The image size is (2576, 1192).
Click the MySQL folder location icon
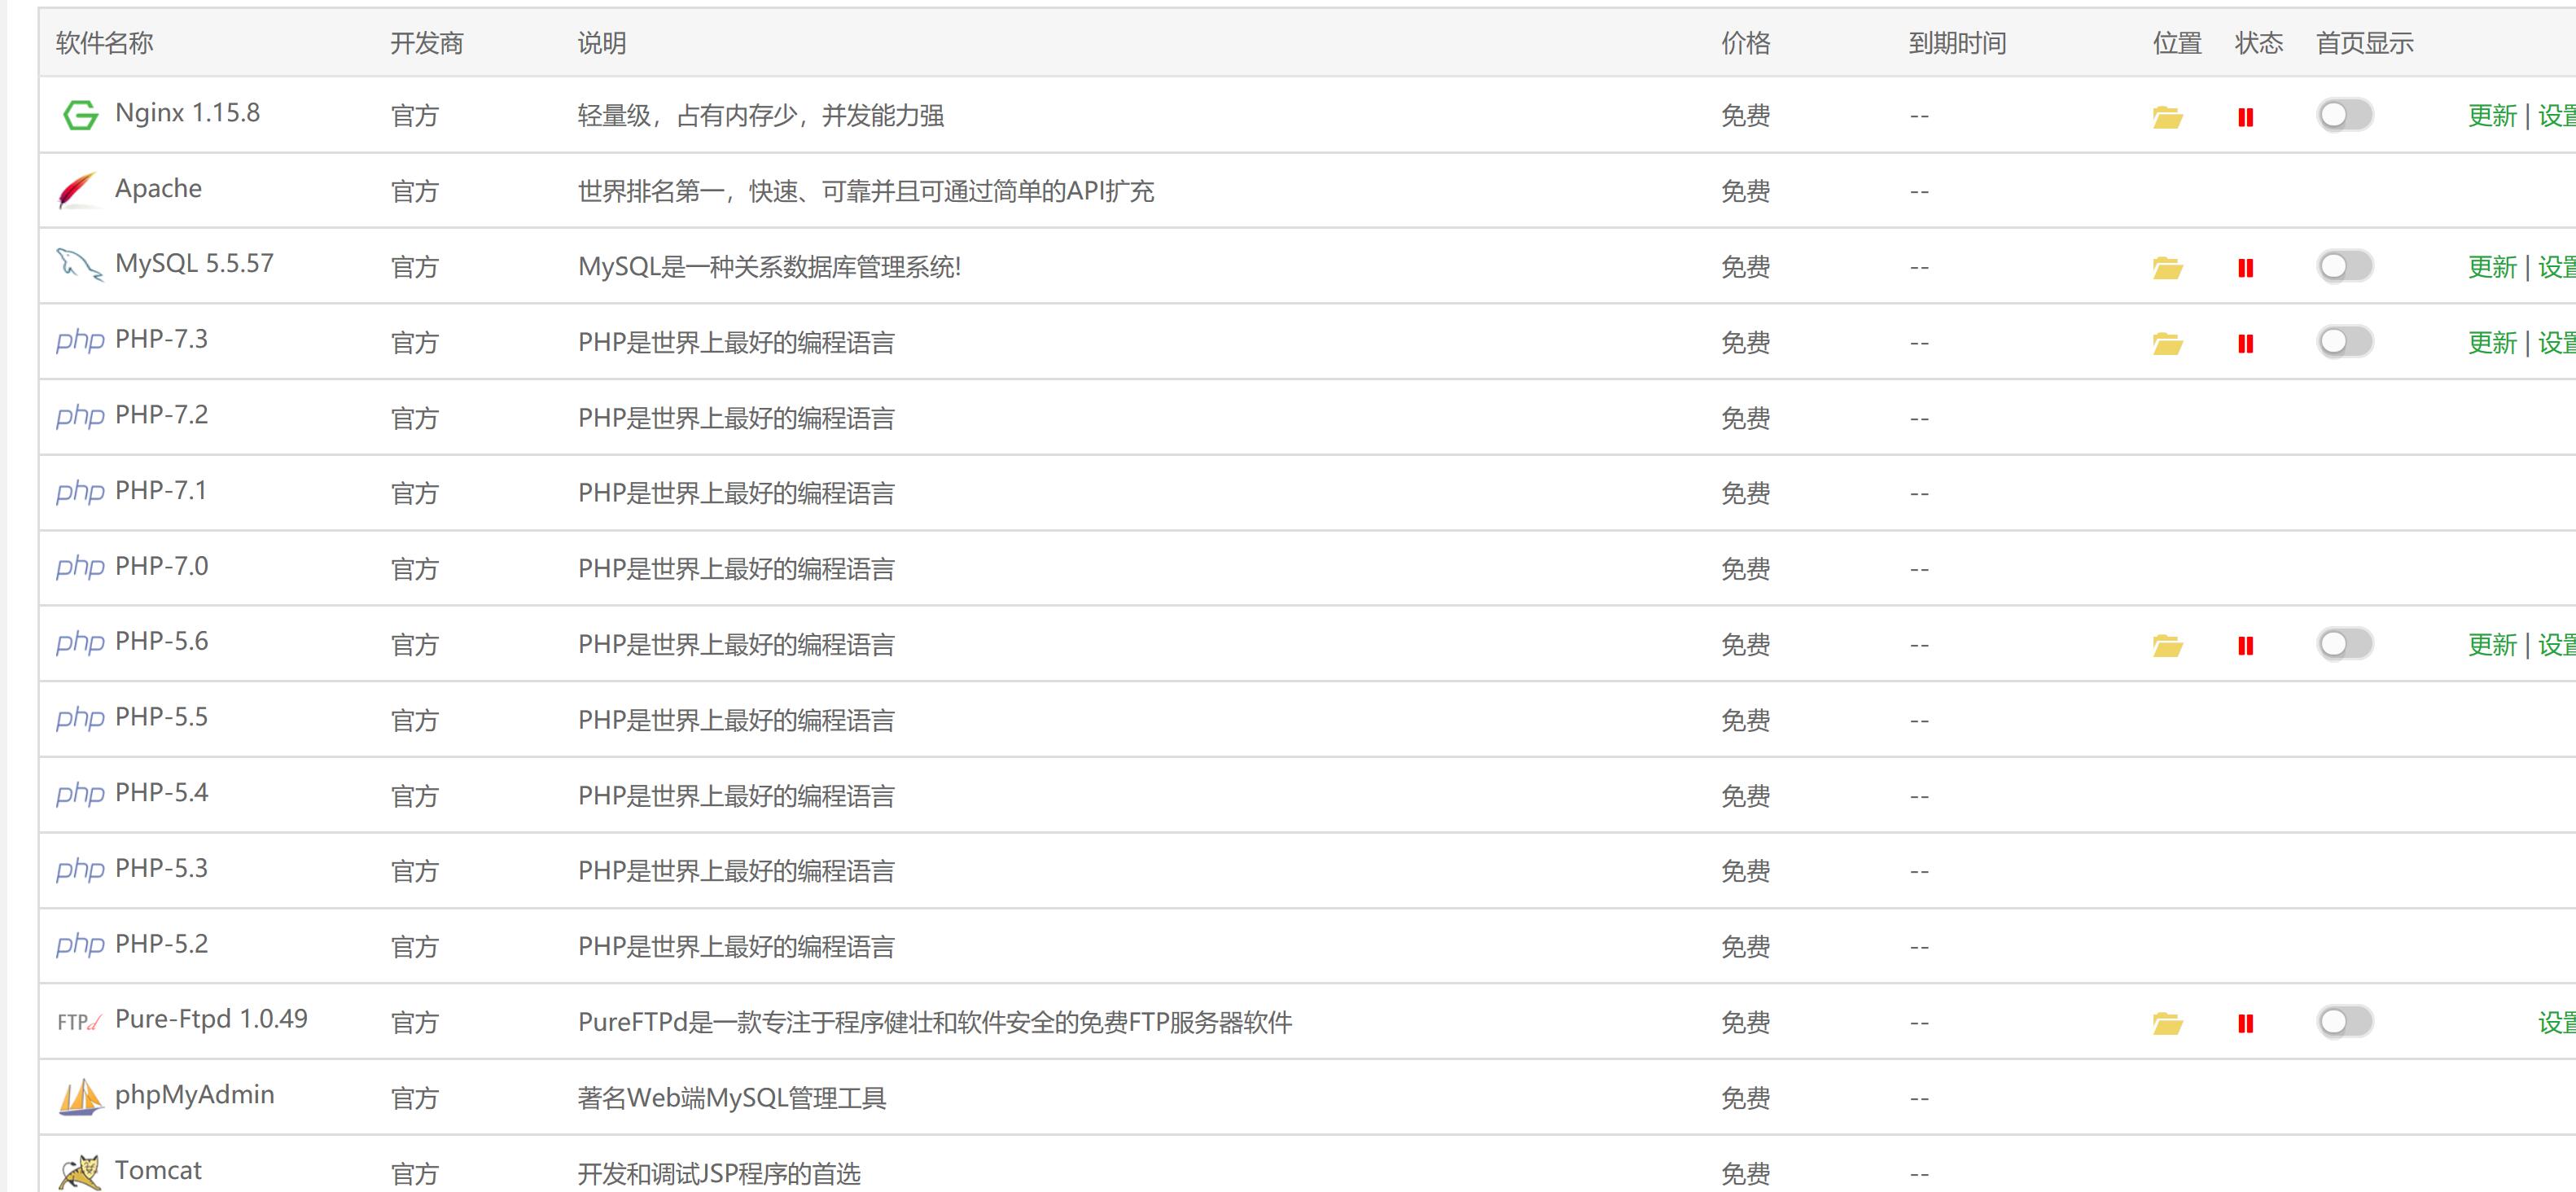[x=2167, y=268]
